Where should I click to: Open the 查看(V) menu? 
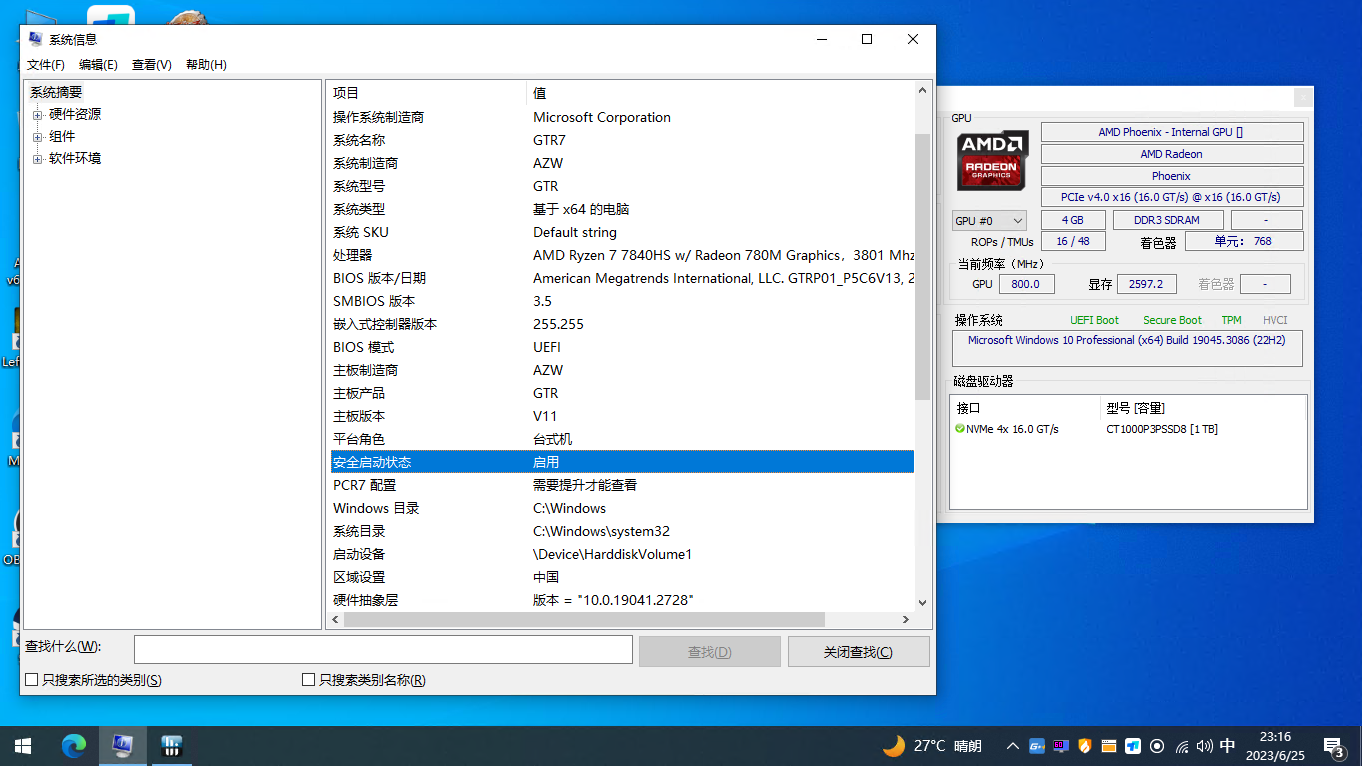tap(152, 65)
